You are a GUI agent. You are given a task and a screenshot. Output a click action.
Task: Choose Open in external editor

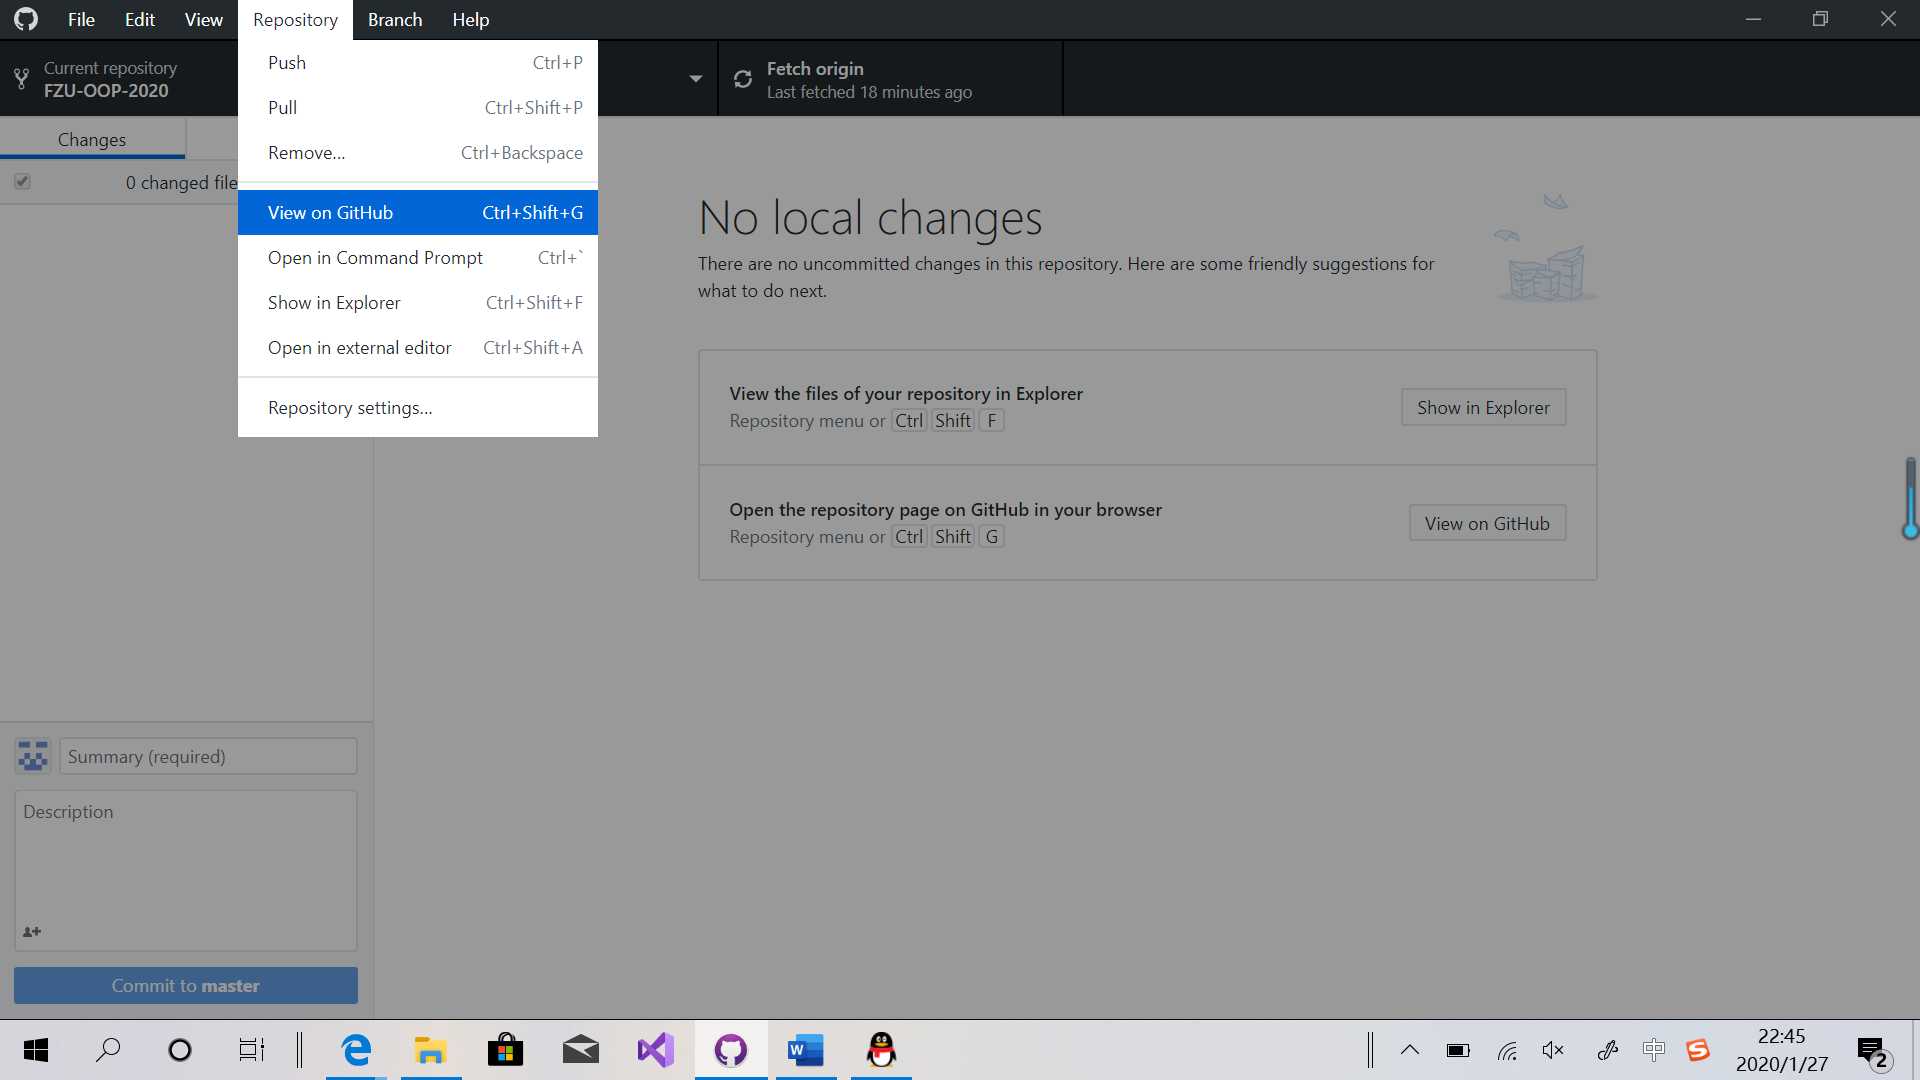(418, 348)
